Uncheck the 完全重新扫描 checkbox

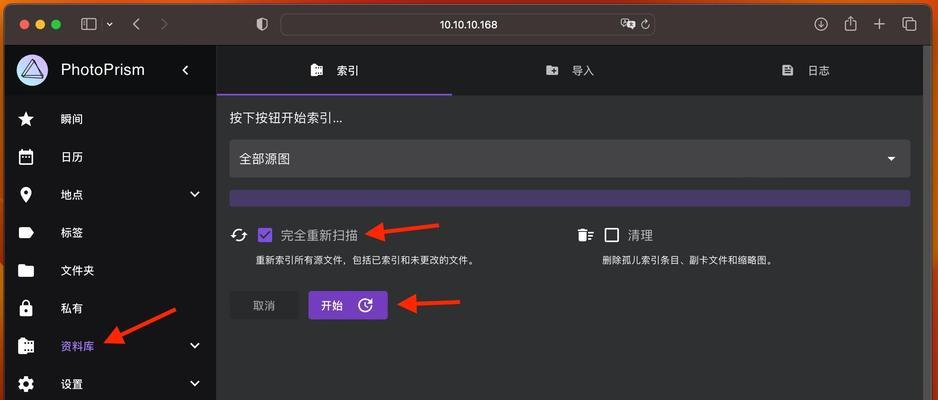[x=265, y=235]
